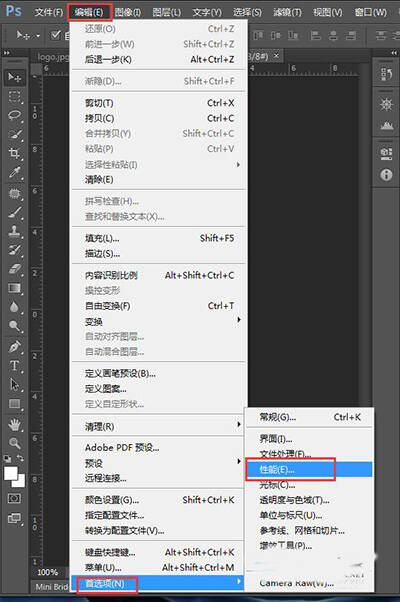Click the foreground color swatch
Screen dimensions: 400x602
coord(10,473)
